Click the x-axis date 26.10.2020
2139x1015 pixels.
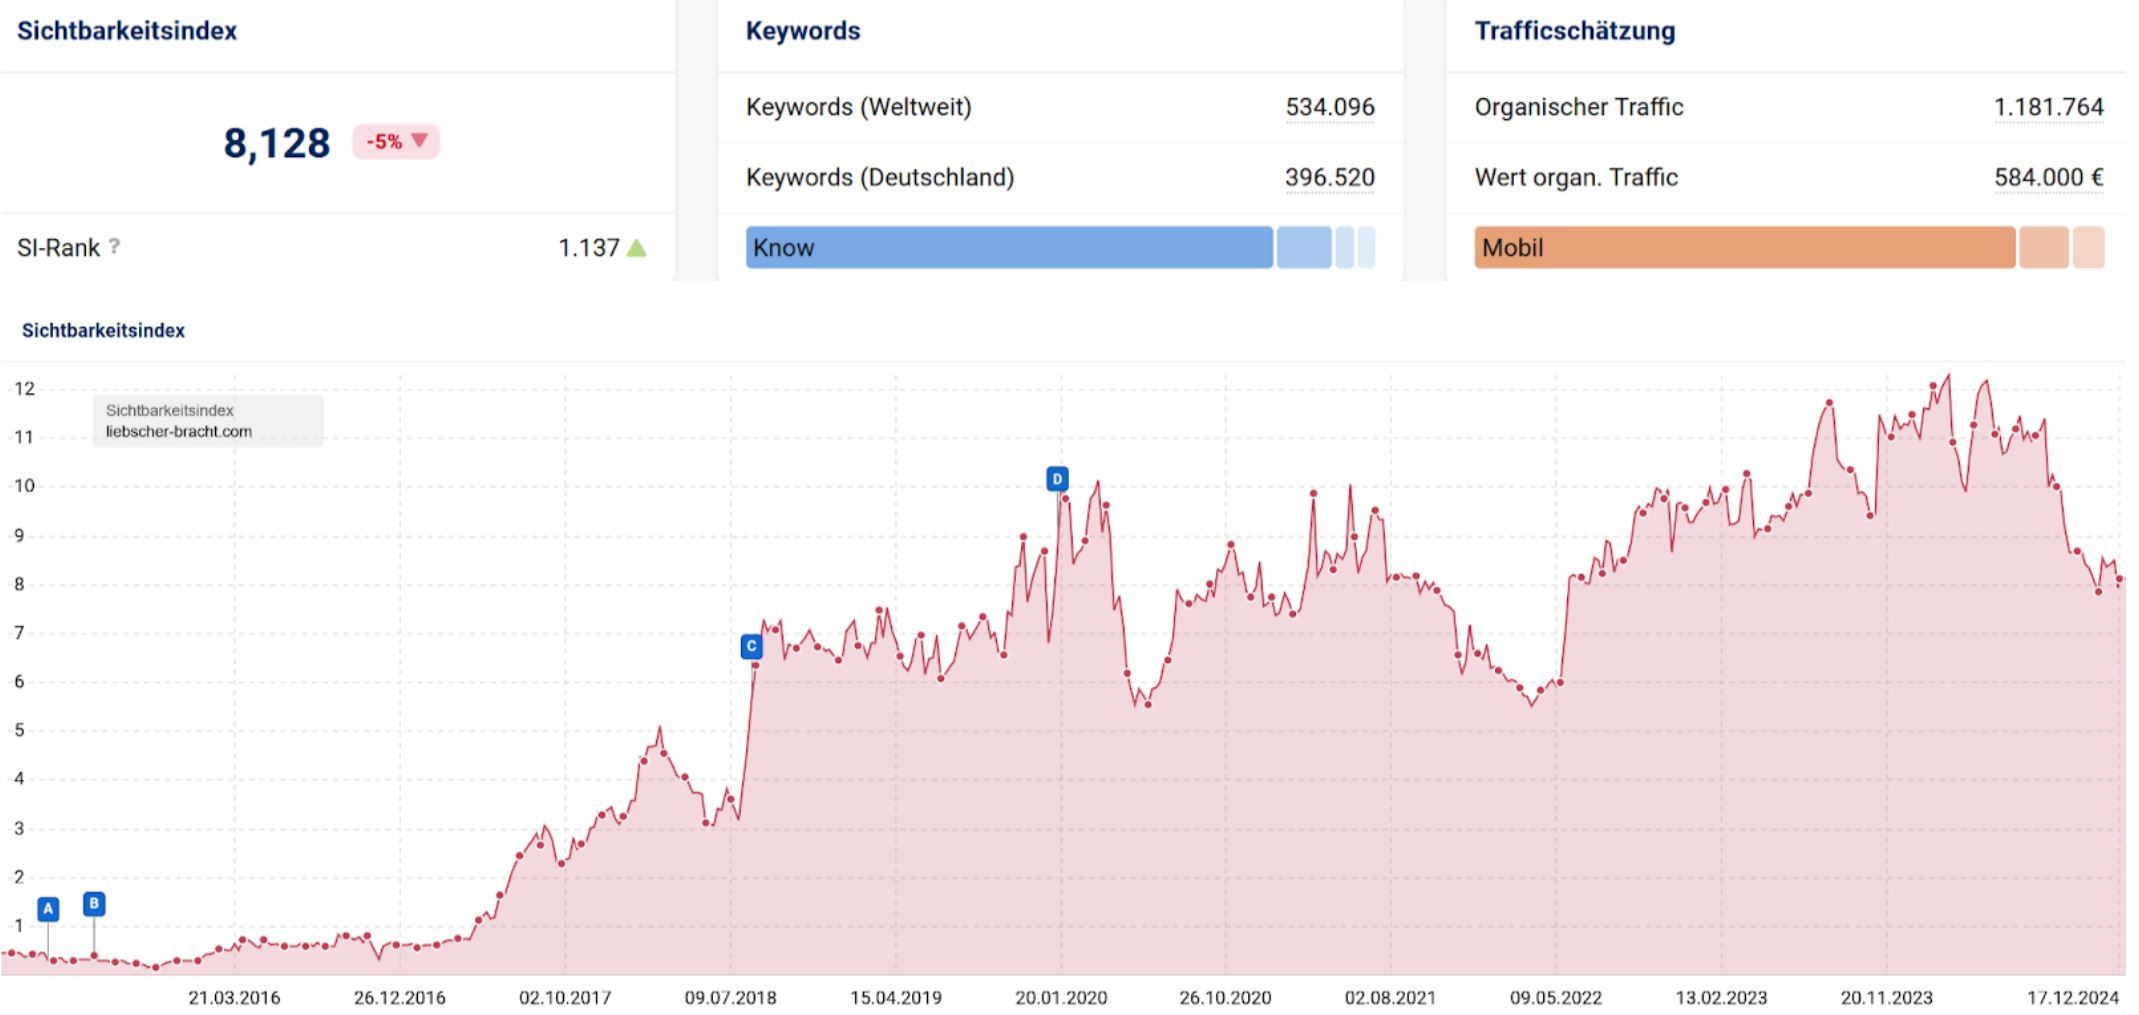[1225, 997]
